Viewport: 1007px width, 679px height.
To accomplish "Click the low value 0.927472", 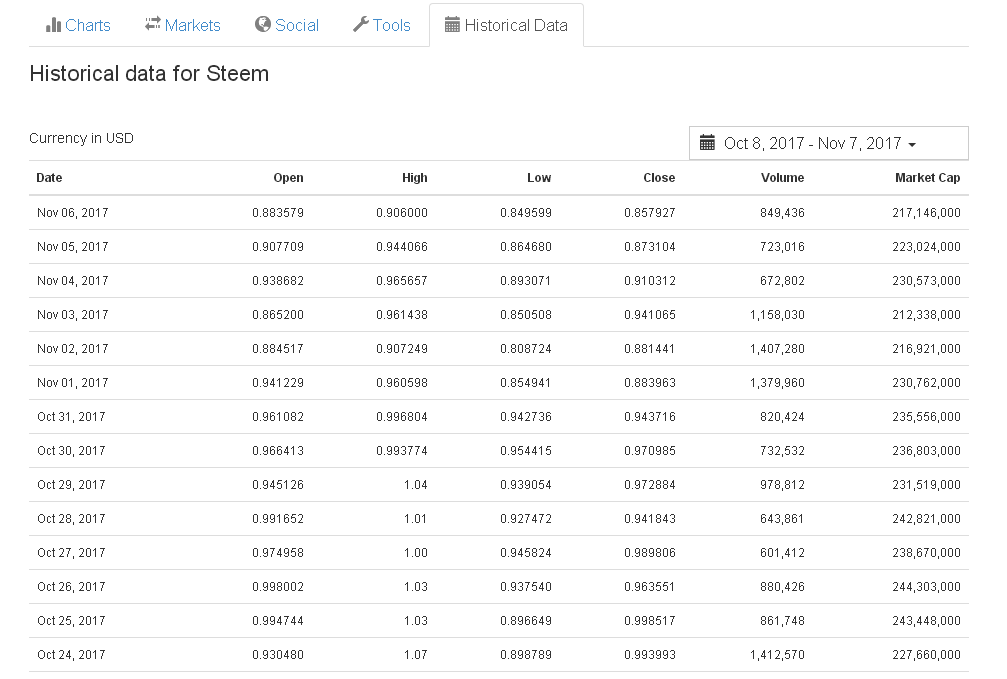I will pyautogui.click(x=526, y=519).
